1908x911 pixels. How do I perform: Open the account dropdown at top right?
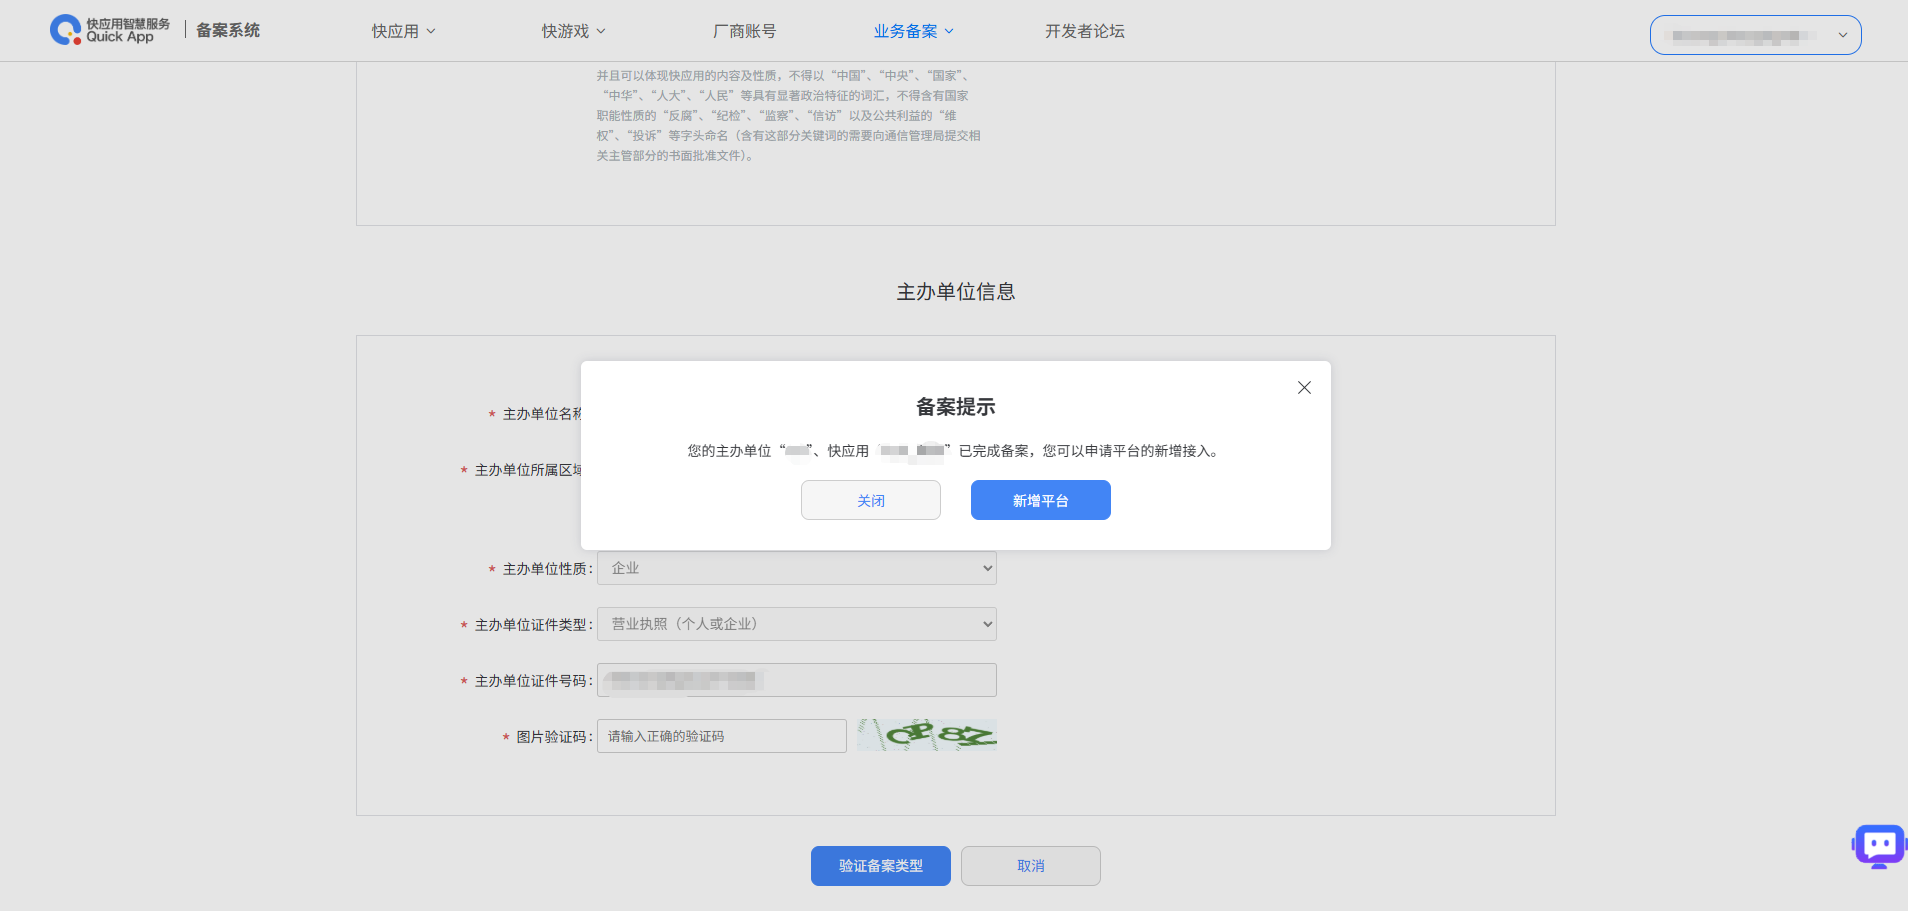1755,35
